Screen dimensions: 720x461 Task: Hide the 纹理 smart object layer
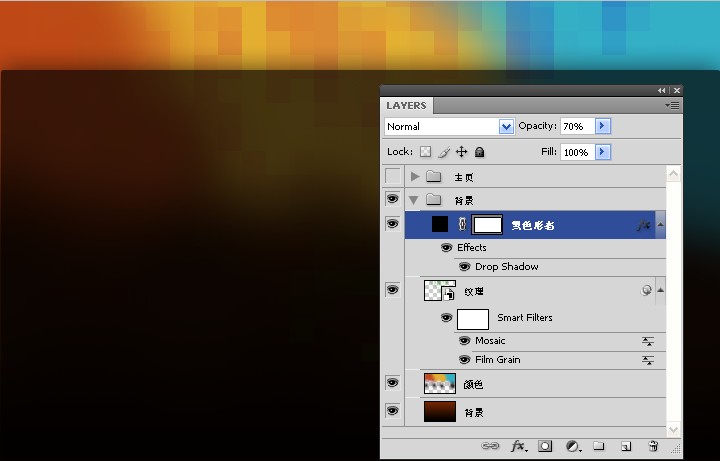point(393,290)
